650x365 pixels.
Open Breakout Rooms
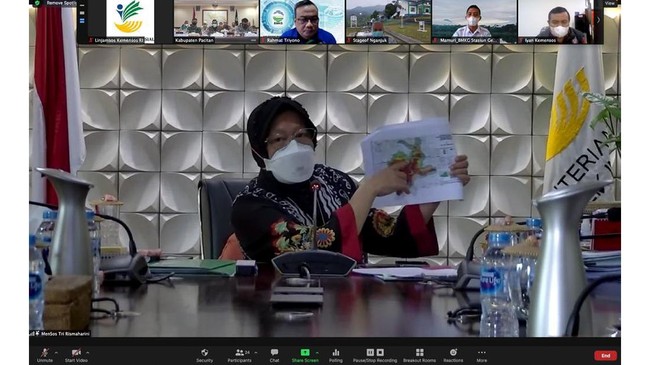point(420,355)
